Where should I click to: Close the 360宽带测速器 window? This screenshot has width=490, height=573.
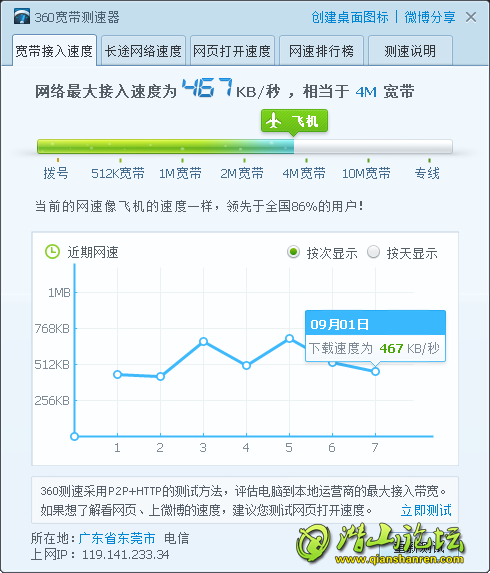(471, 17)
